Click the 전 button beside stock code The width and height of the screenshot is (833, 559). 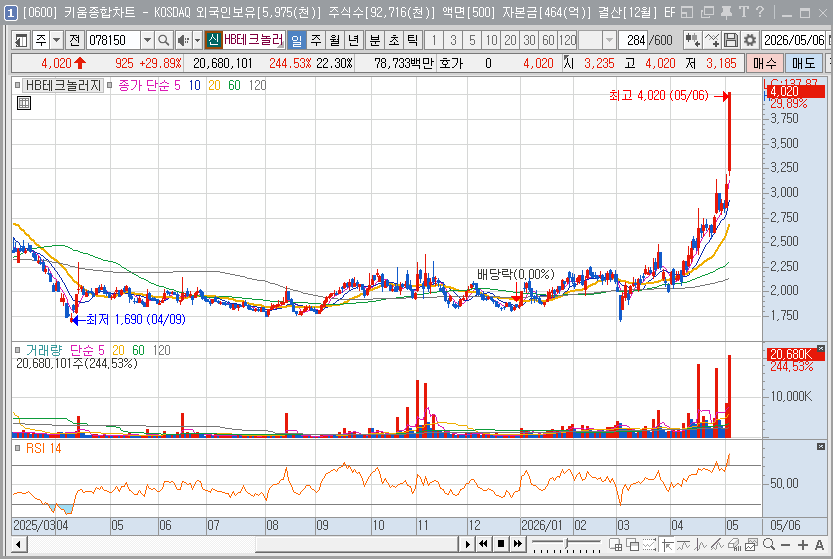(x=74, y=40)
